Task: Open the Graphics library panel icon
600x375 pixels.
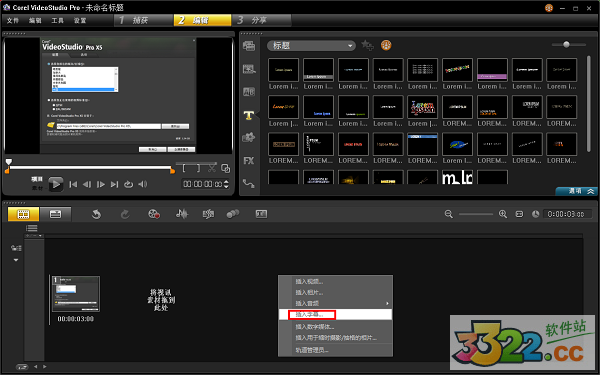Action: tap(249, 138)
